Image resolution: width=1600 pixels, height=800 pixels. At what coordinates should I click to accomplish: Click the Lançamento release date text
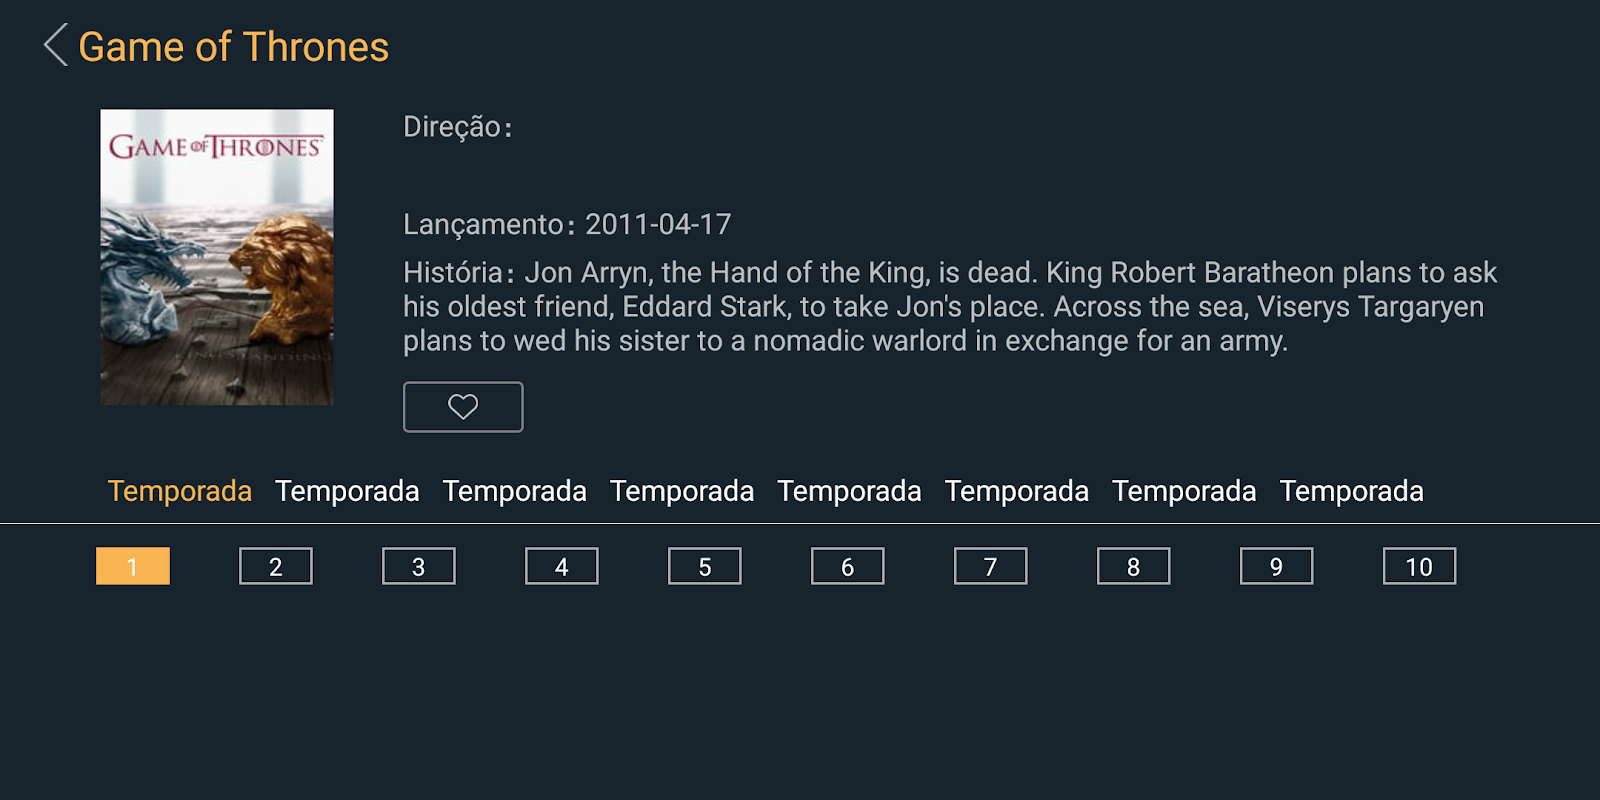click(x=567, y=224)
